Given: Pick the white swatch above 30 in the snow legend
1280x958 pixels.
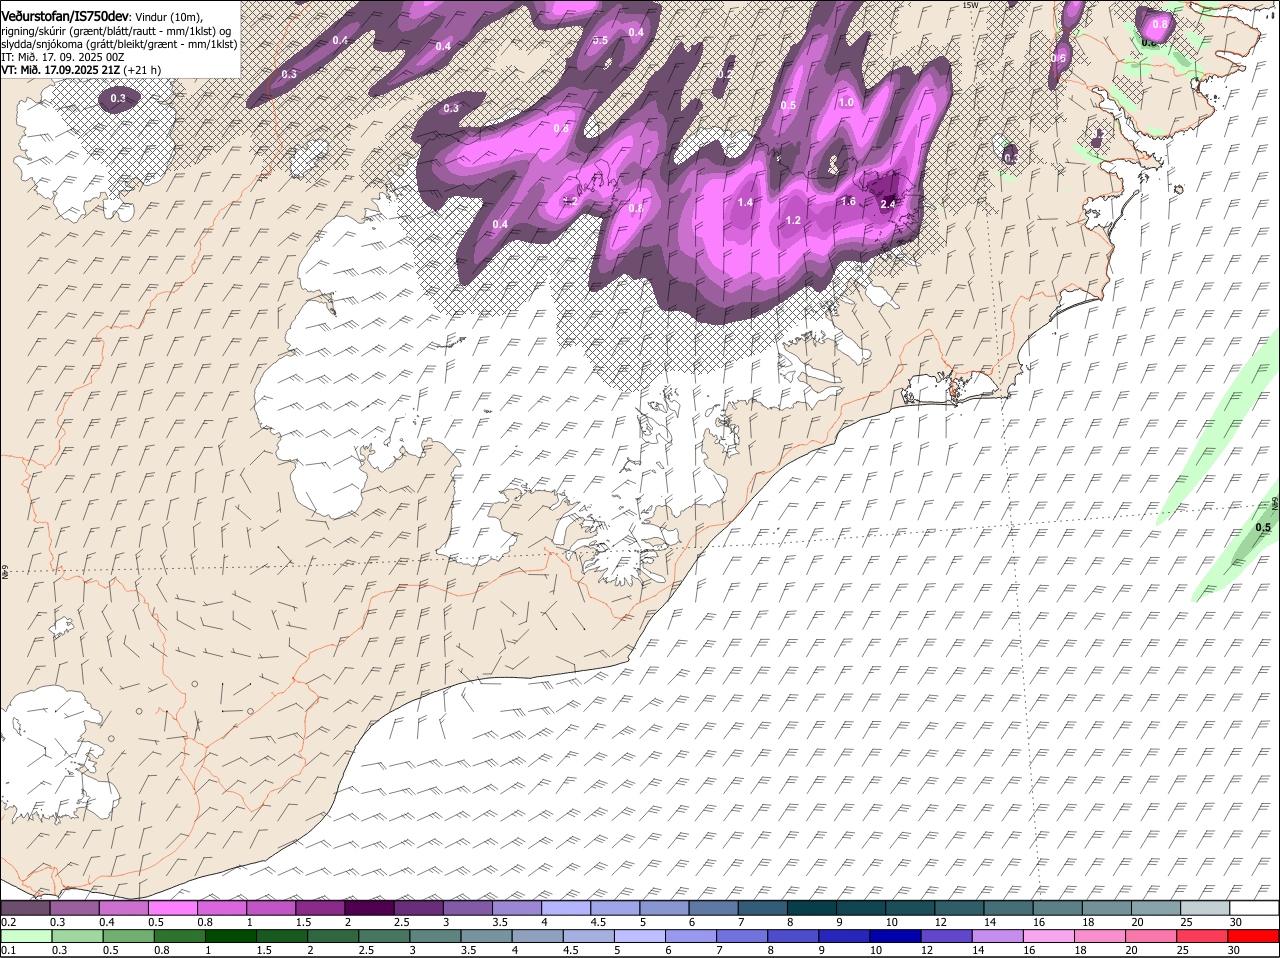Looking at the screenshot, I should tap(1255, 909).
